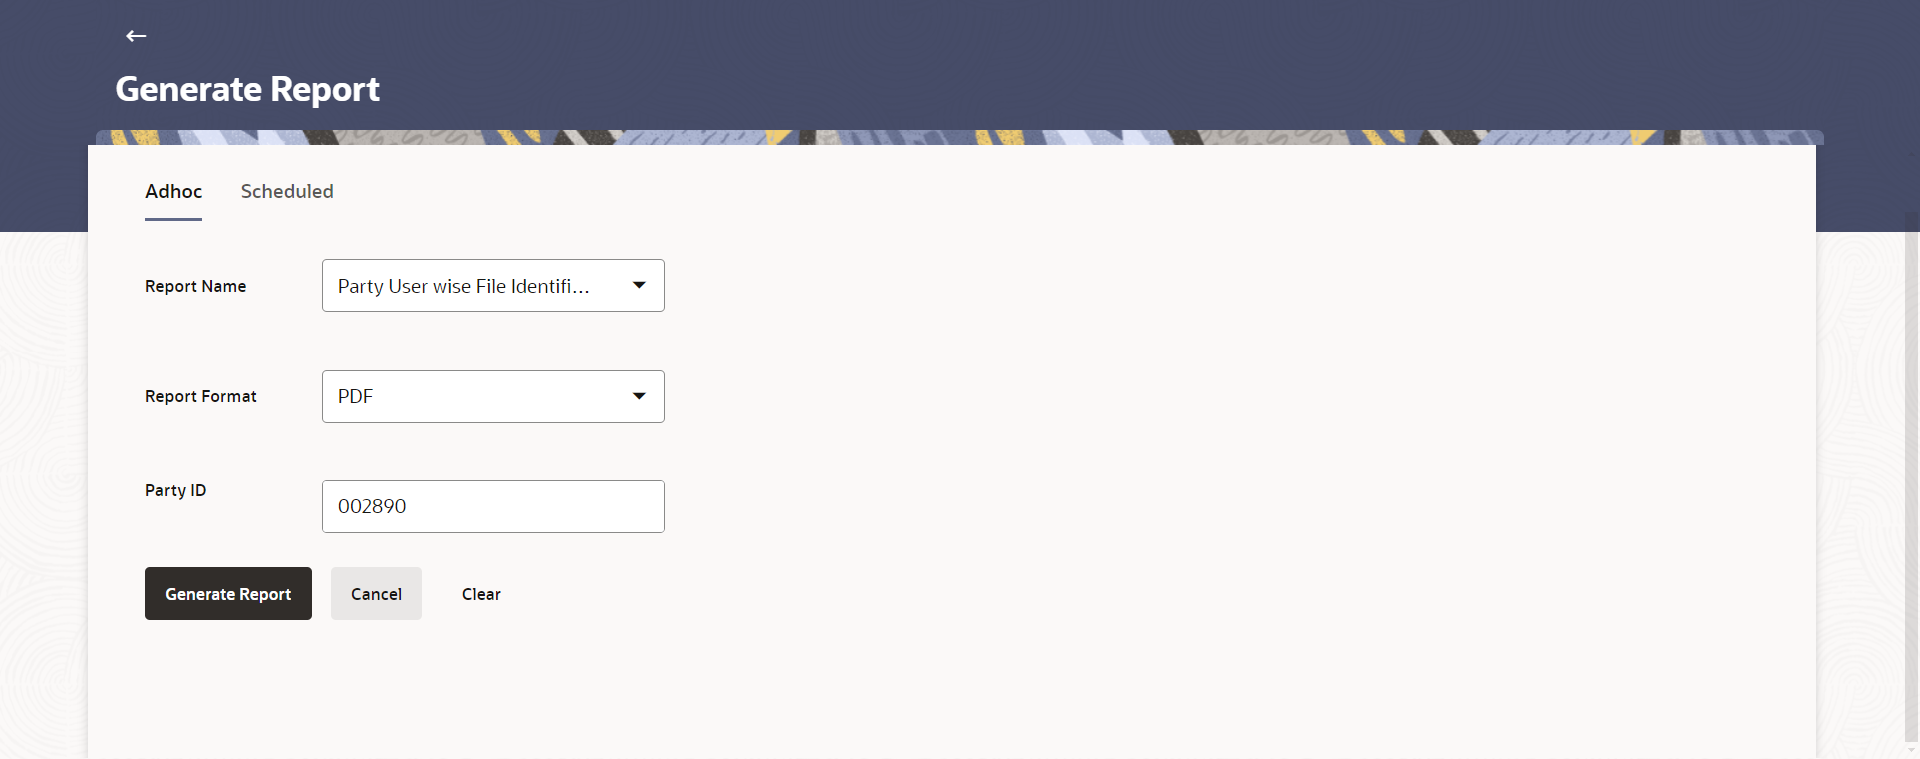Clear the form with the Clear link

point(481,594)
